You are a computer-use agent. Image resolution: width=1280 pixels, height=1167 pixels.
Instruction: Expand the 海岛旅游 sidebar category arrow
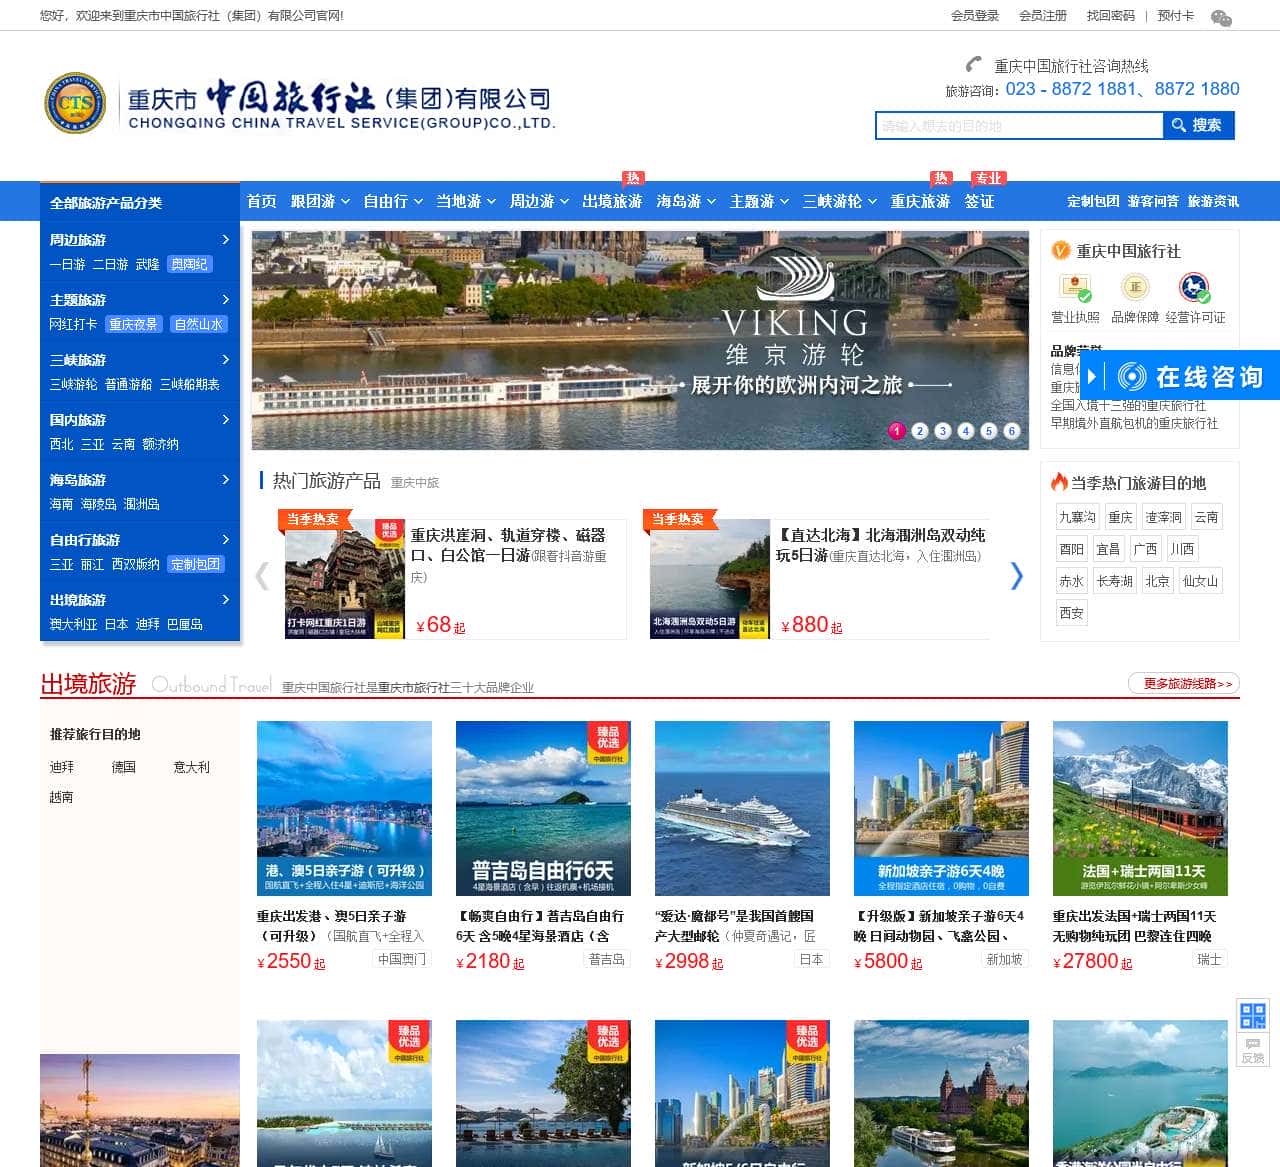[x=225, y=480]
